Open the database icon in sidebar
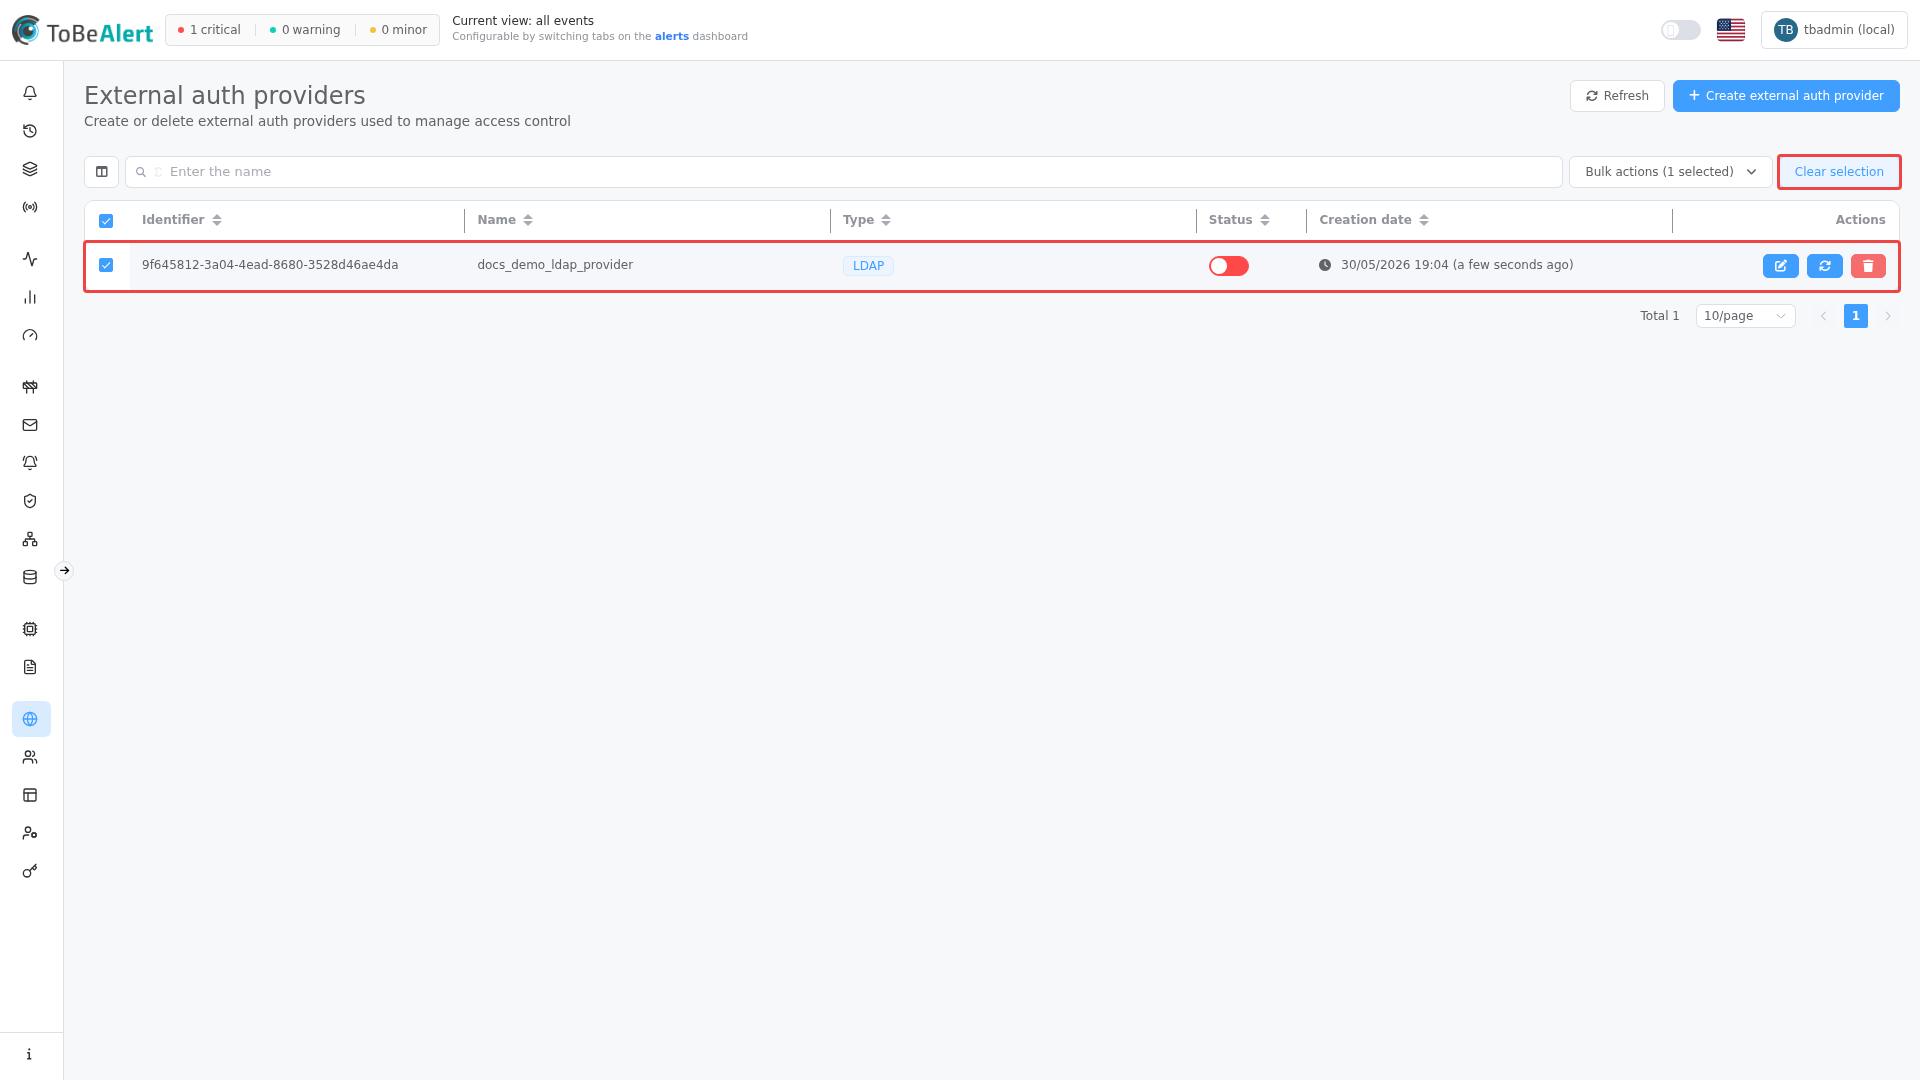This screenshot has width=1920, height=1080. point(30,577)
